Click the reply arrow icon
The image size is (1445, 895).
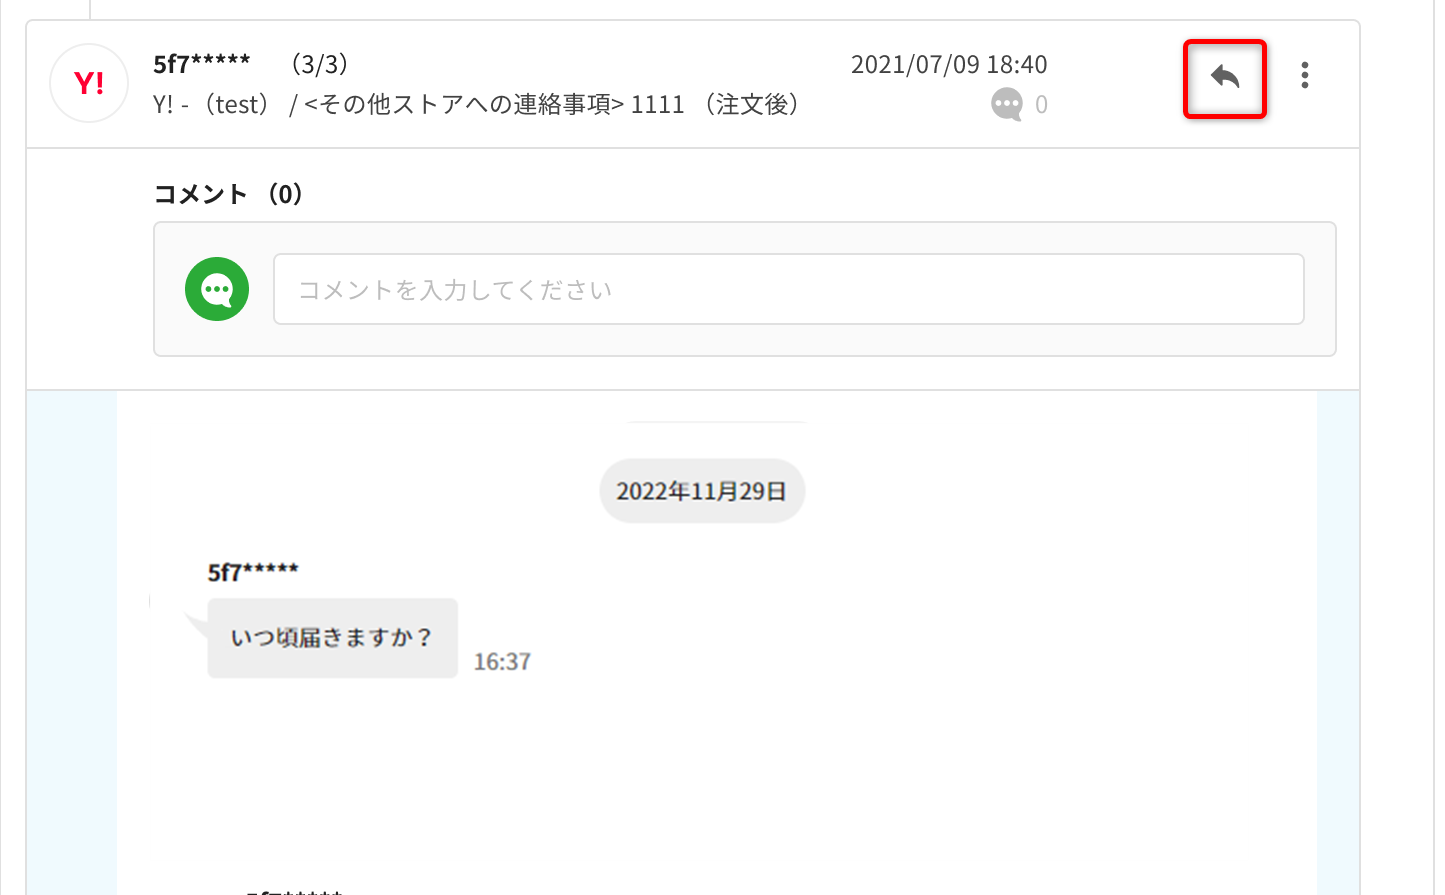(1225, 77)
